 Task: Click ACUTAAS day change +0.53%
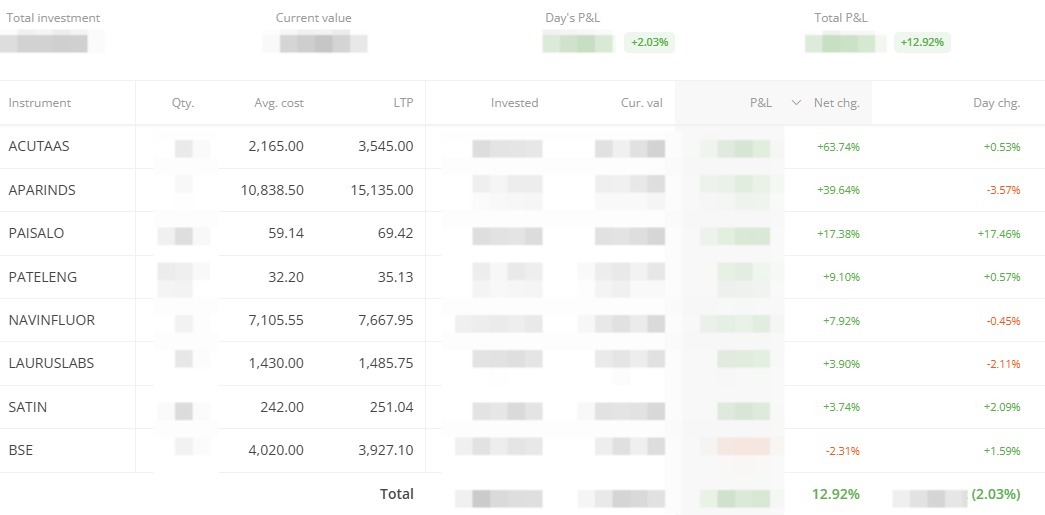tap(1002, 147)
